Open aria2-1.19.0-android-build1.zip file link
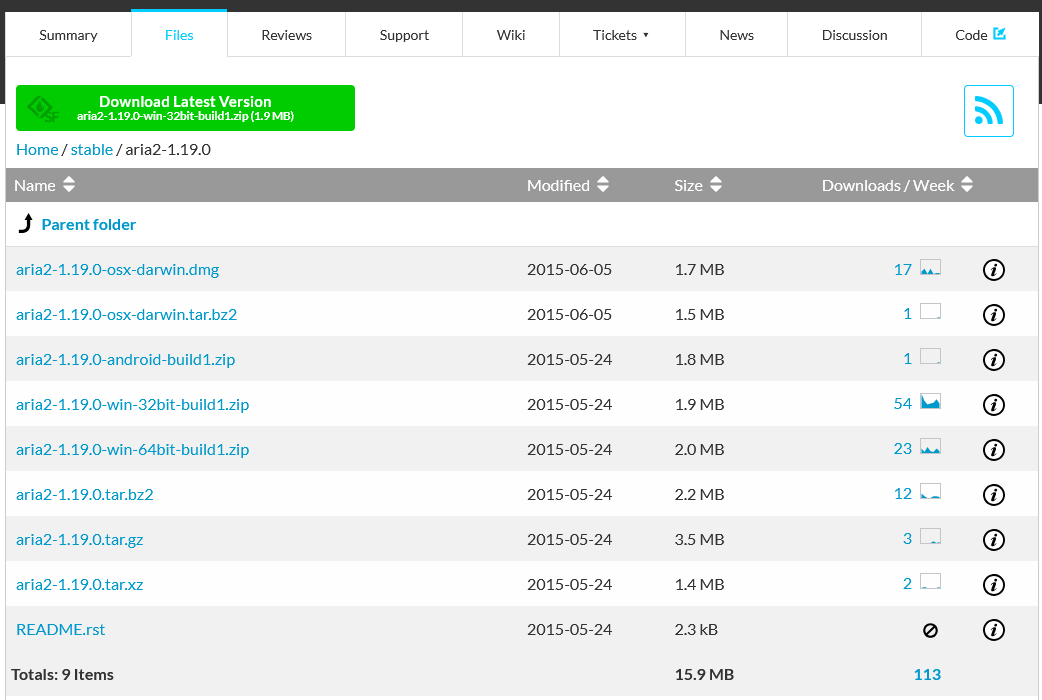Viewport: 1042px width, 700px height. coord(125,359)
